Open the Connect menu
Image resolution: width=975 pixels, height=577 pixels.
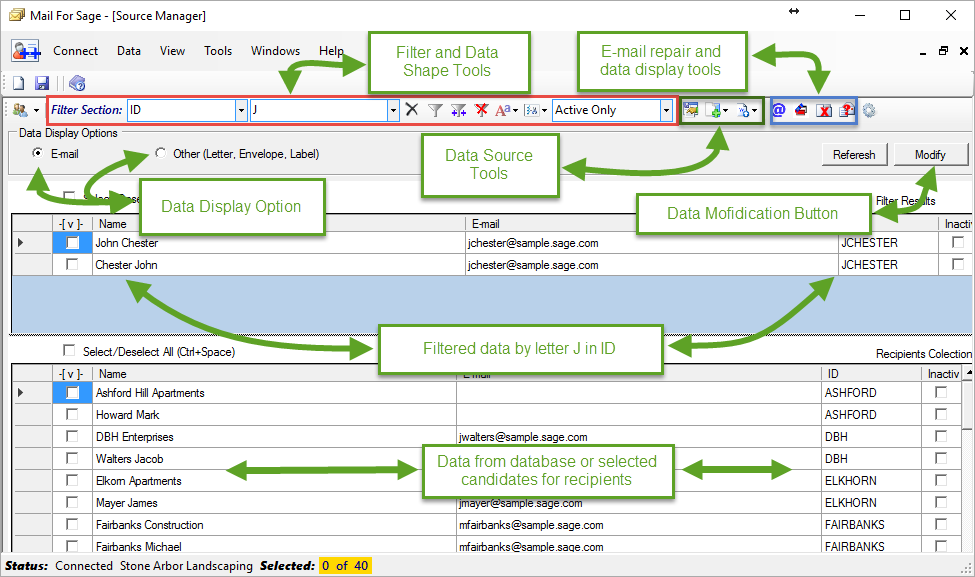(75, 51)
